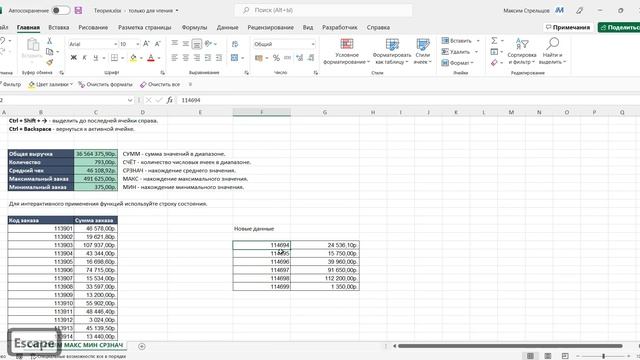This screenshot has height=360, width=640.
Task: Add a new sheet with plus icon
Action: click(142, 346)
